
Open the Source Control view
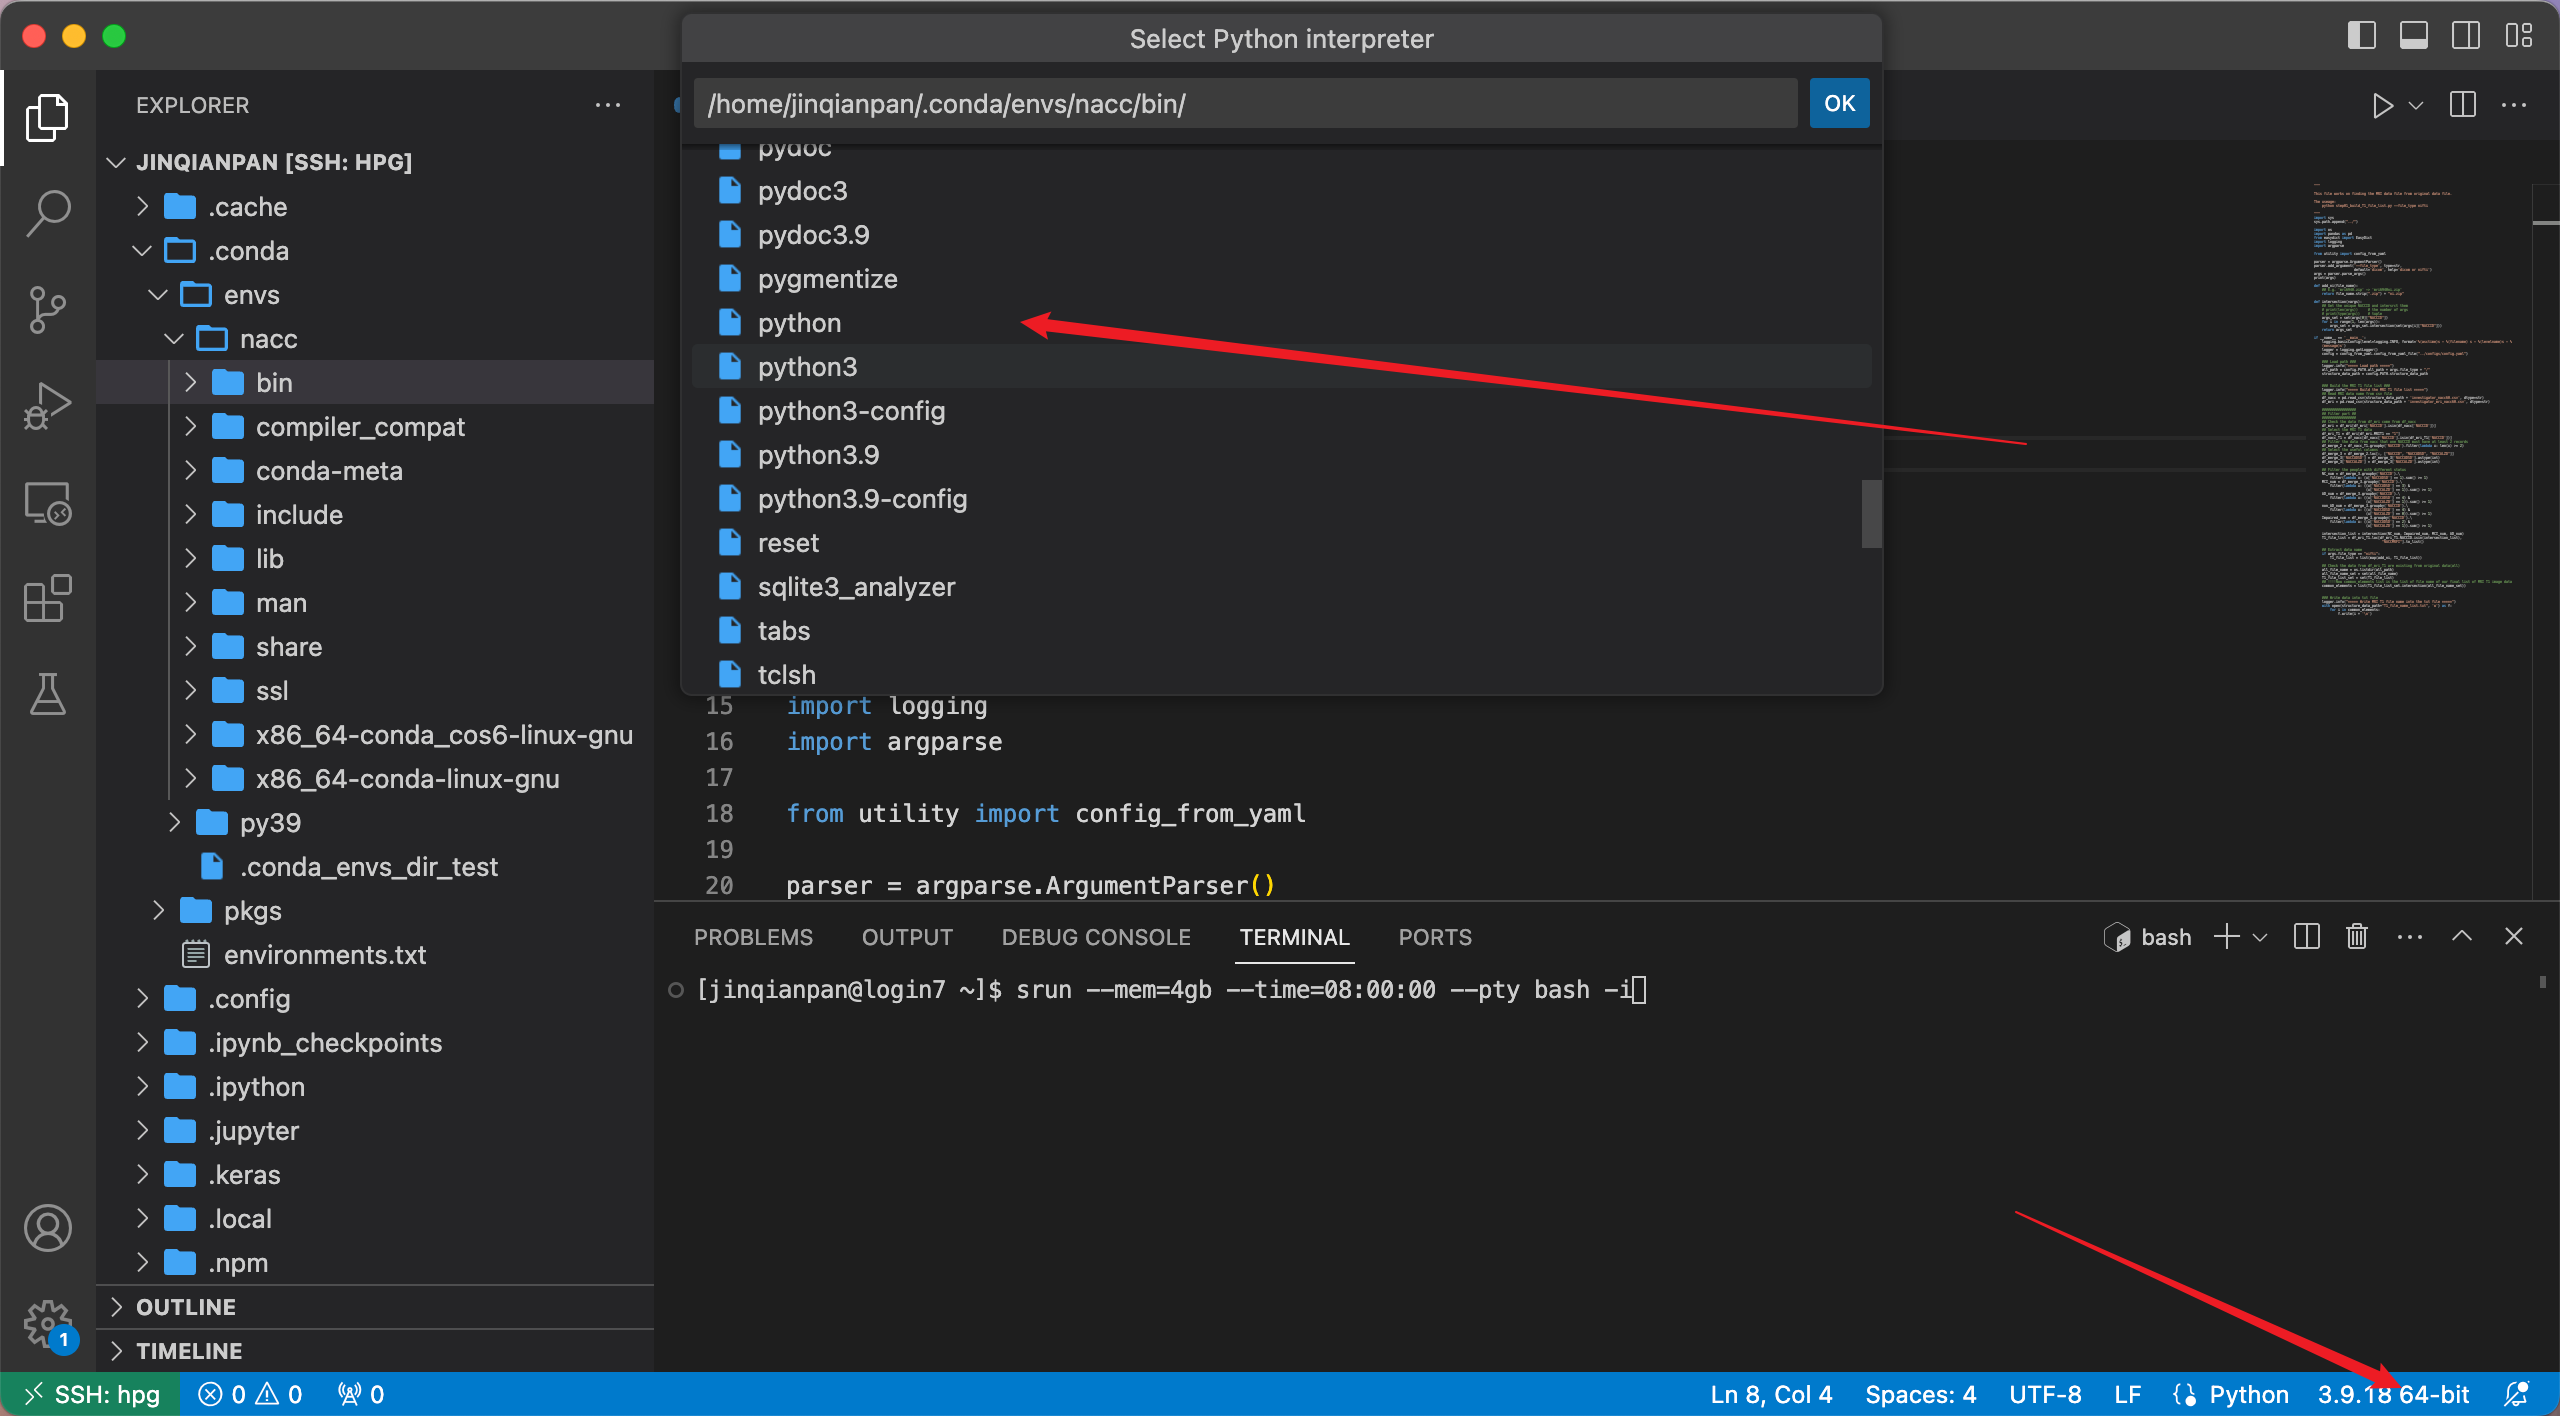[x=47, y=309]
